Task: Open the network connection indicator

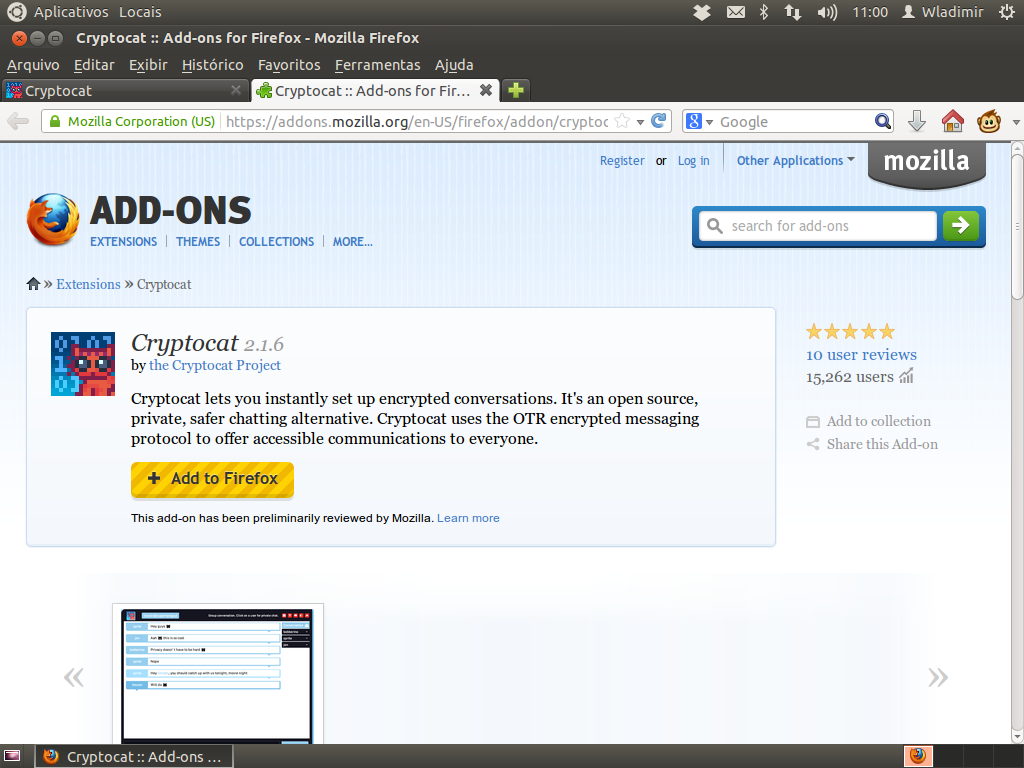Action: (793, 12)
